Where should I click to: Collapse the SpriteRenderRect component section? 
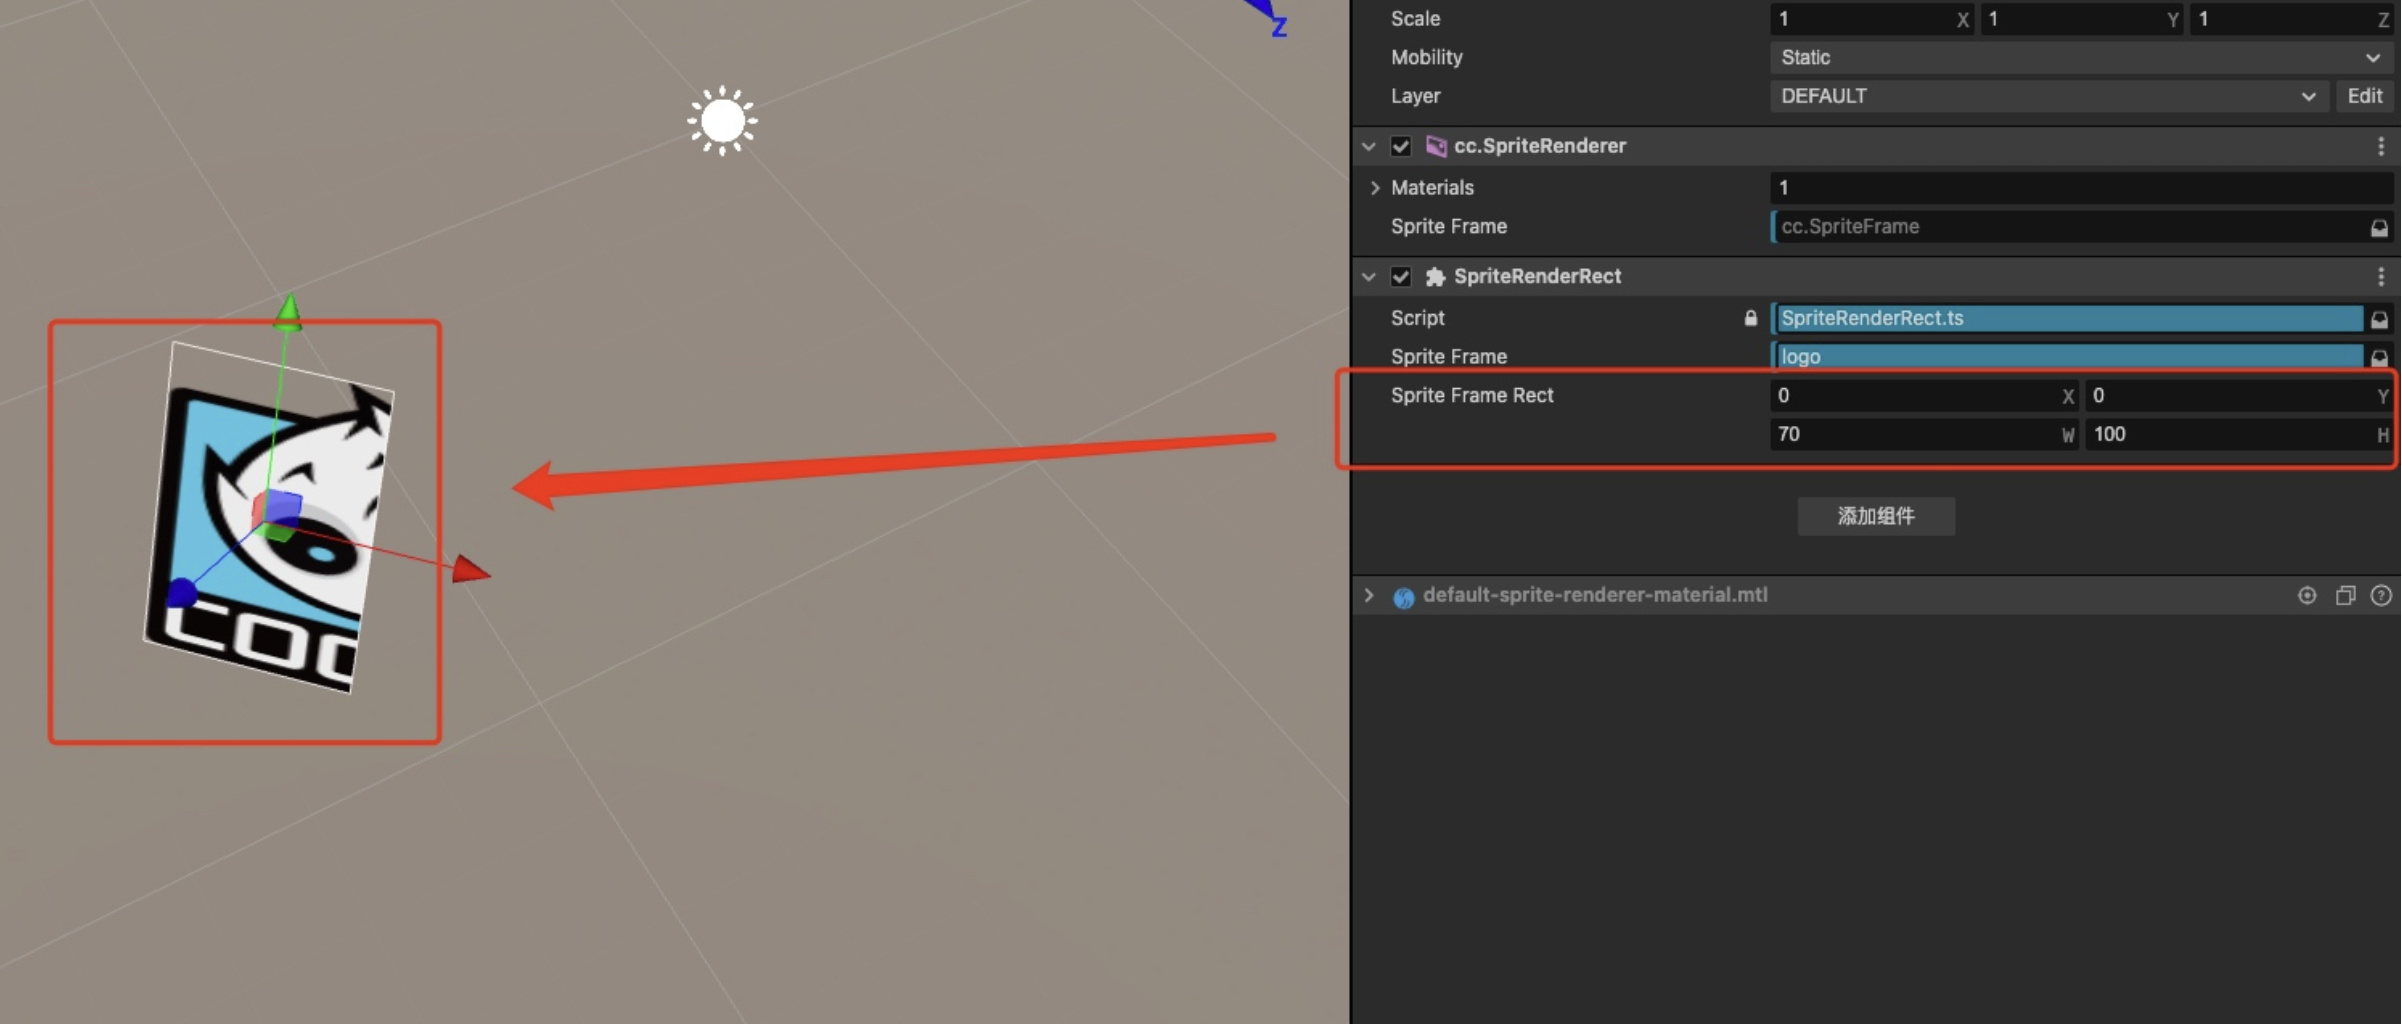(x=1369, y=277)
